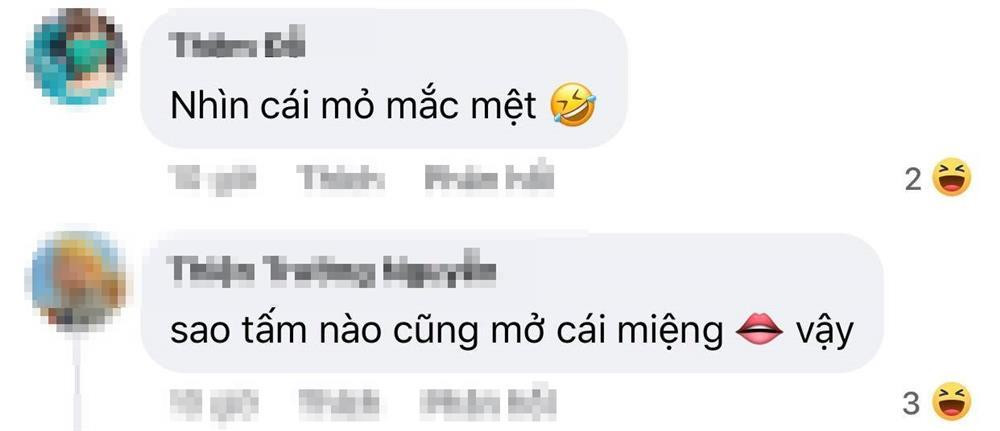The height and width of the screenshot is (431, 1000).
Task: Click the Haha reaction icon beside count 3
Action: pos(951,402)
